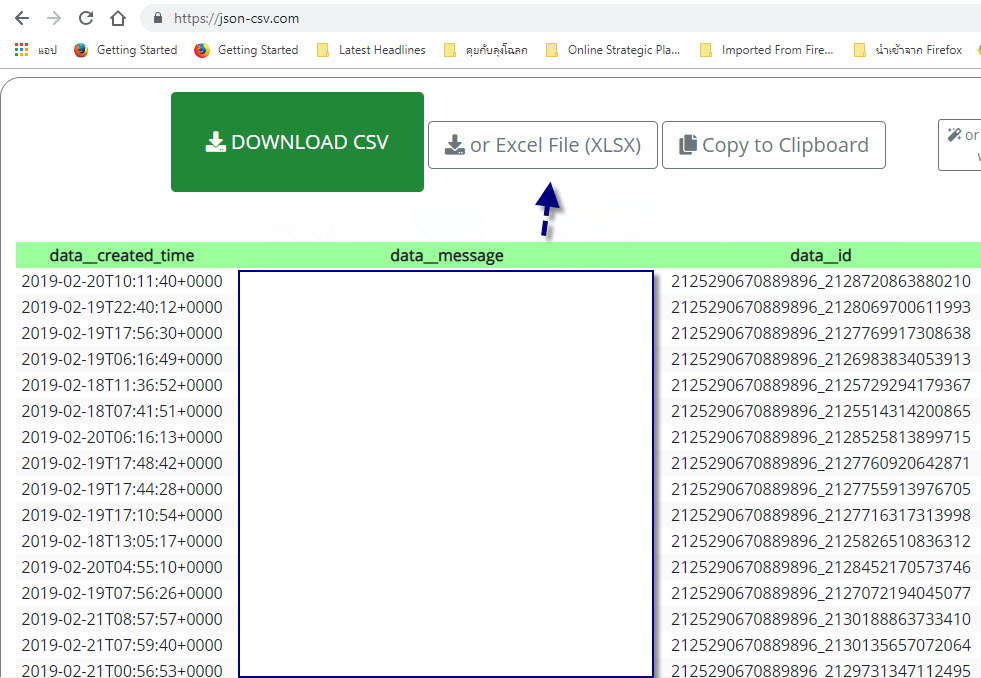
Task: Select timestamp 2019-02-20T04:55:10+0000
Action: 122,567
